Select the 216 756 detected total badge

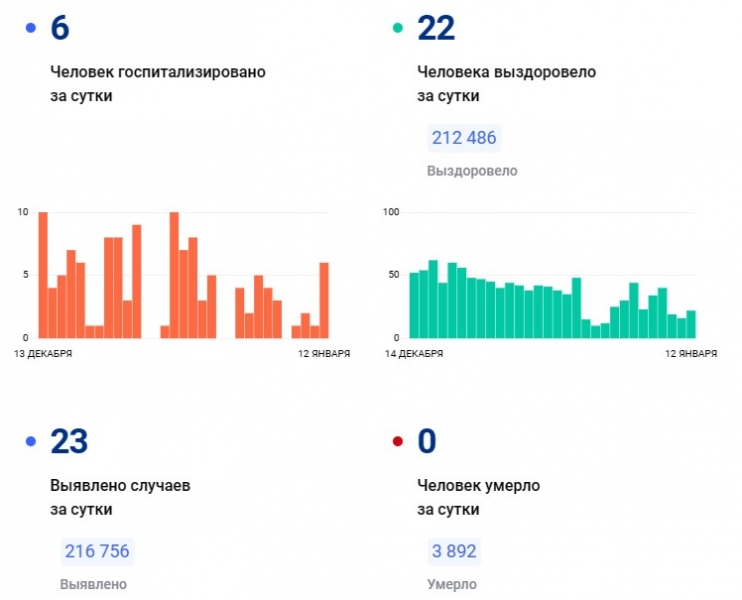97,551
